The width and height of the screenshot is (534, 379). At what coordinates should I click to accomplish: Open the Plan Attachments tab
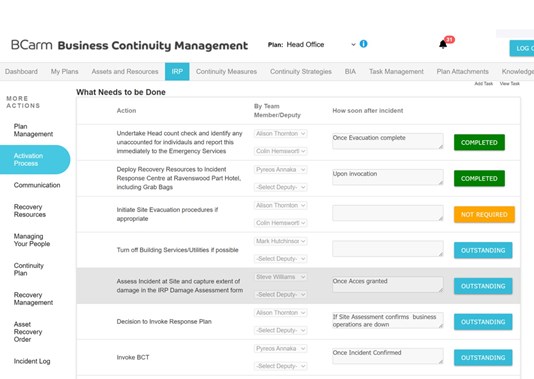pyautogui.click(x=462, y=72)
